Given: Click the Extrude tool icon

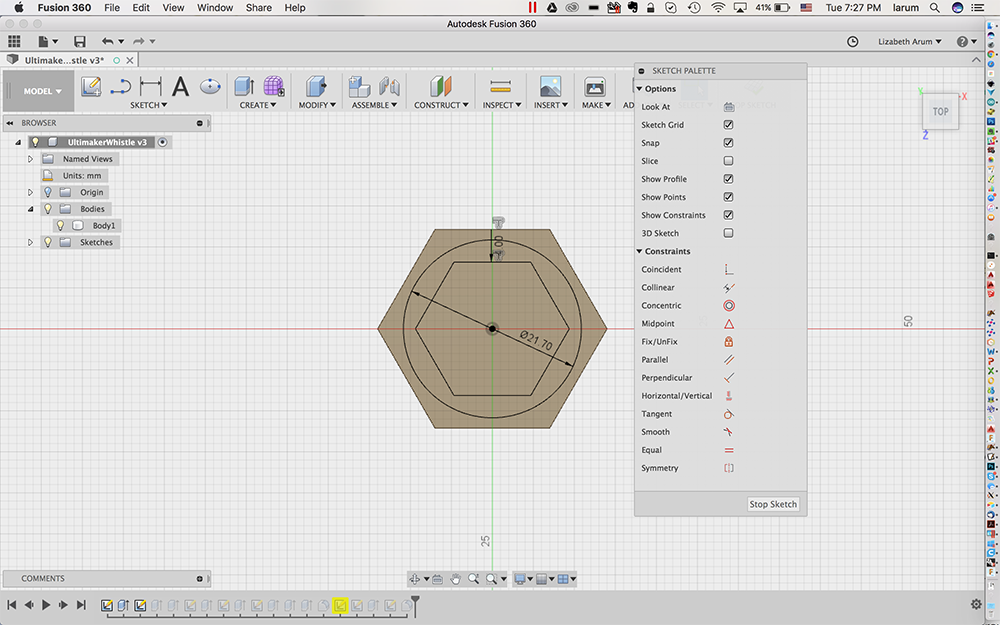Looking at the screenshot, I should click(244, 86).
